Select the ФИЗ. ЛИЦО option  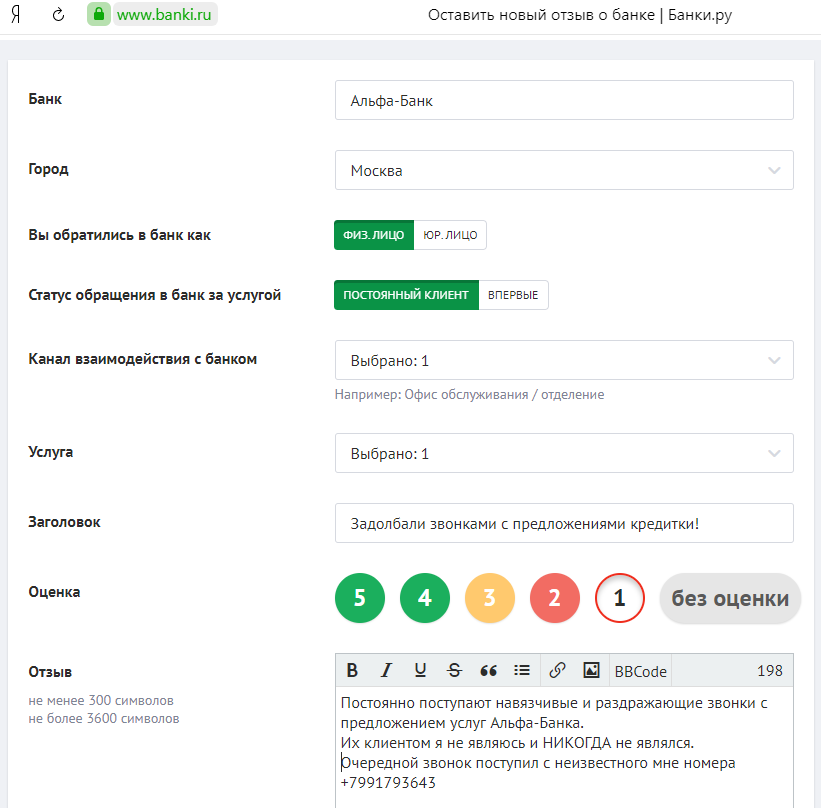coord(372,234)
